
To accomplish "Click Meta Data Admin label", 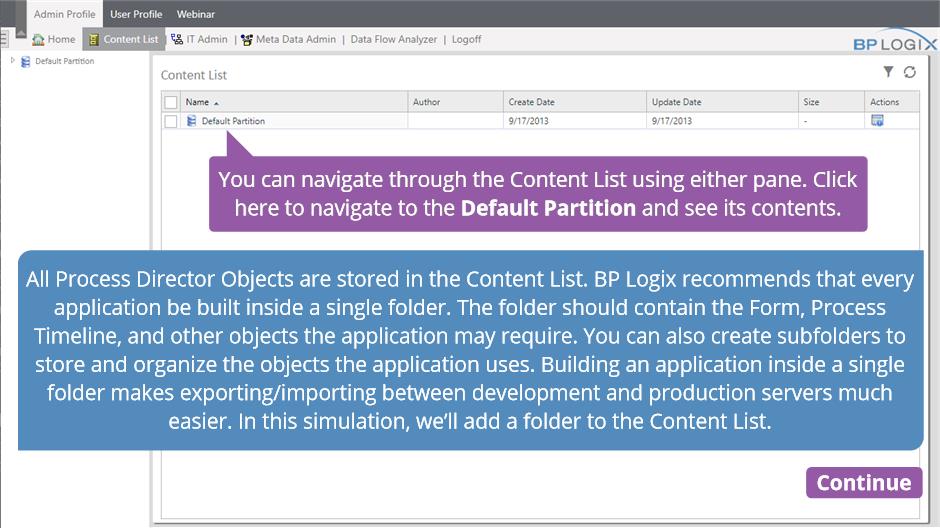I will pyautogui.click(x=296, y=40).
